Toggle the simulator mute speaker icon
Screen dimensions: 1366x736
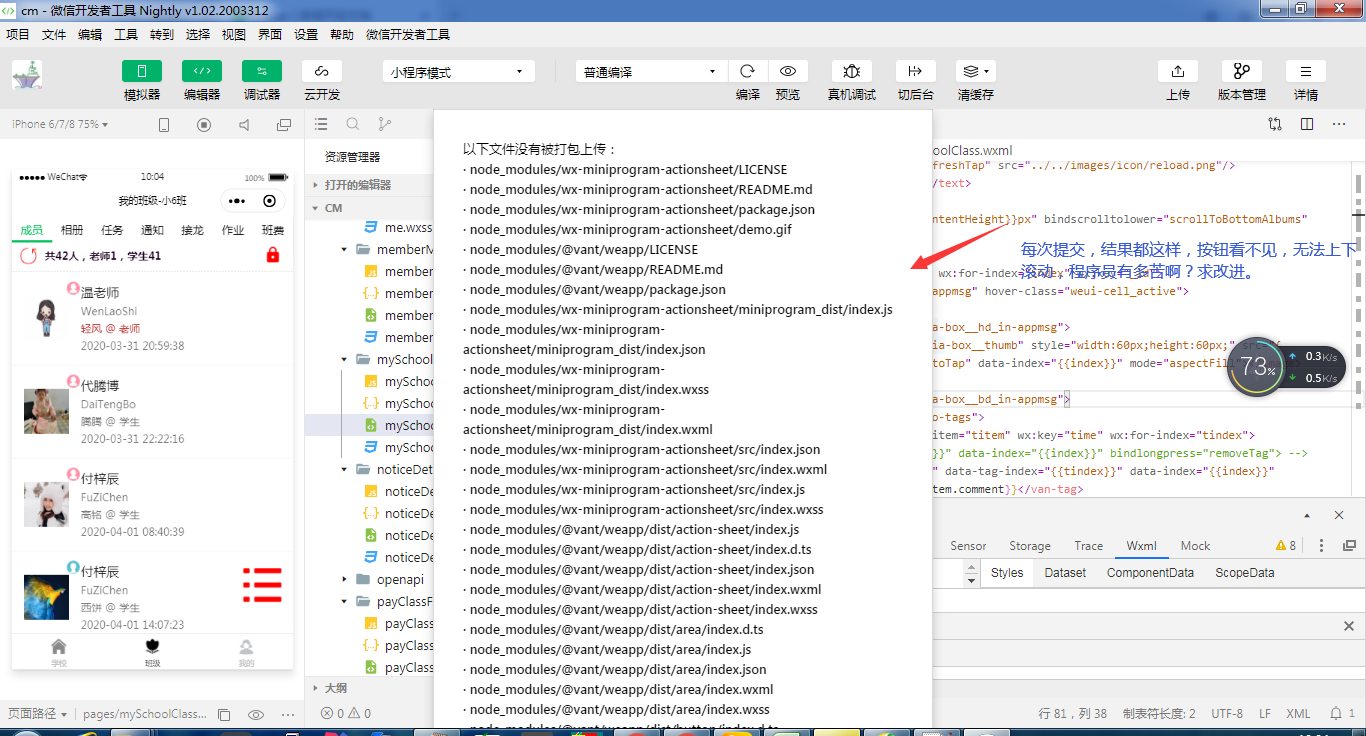tap(244, 125)
